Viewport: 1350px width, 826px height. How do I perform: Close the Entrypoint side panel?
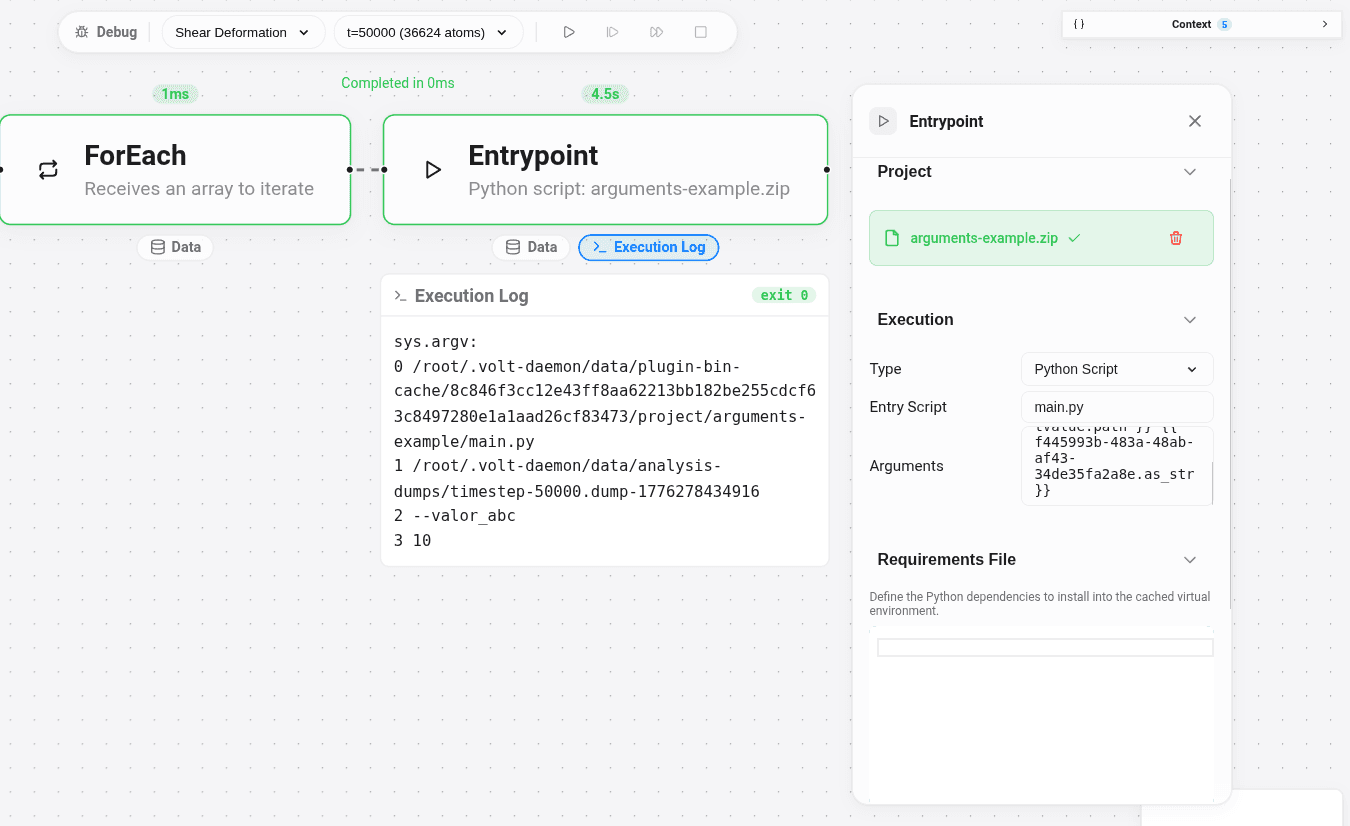[x=1195, y=121]
